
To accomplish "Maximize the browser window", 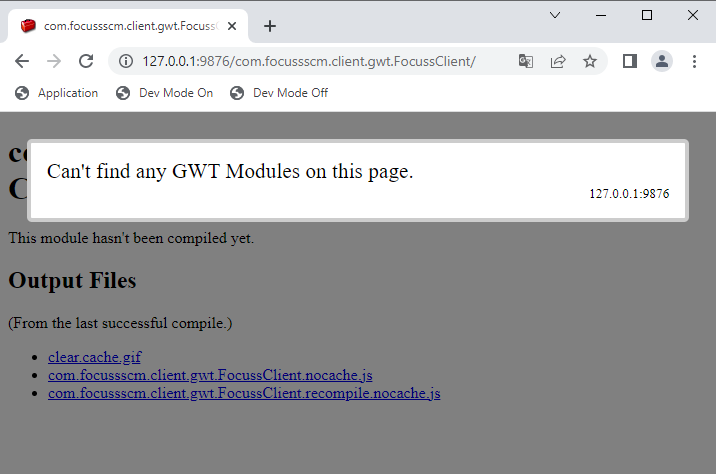I will [647, 15].
